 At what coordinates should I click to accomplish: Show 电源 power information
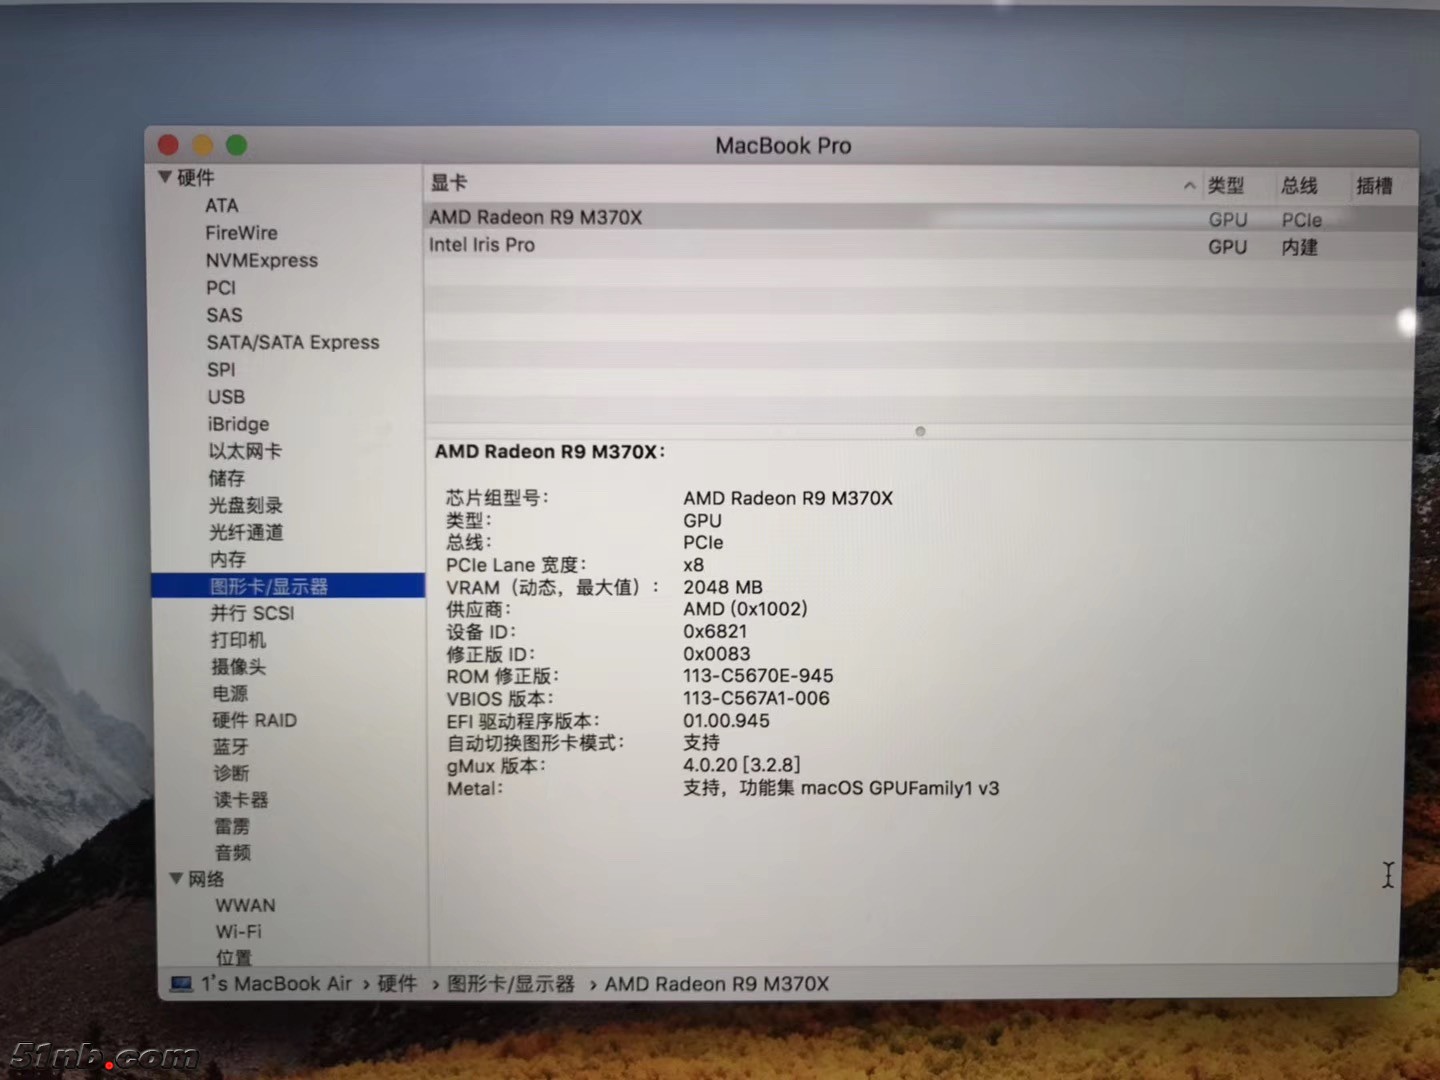pos(230,693)
